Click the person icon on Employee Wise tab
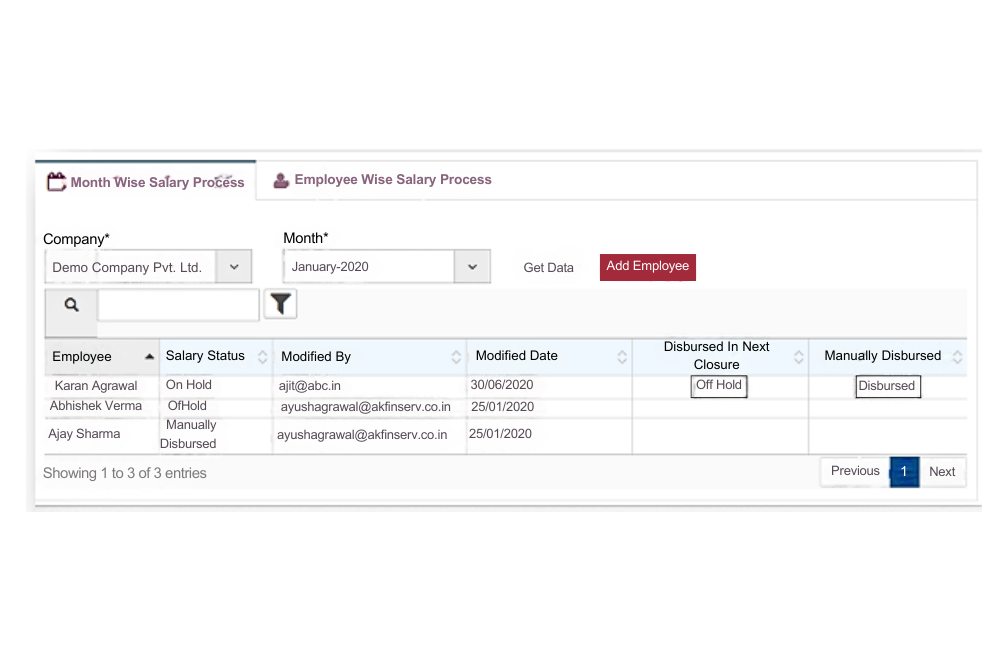The width and height of the screenshot is (1000, 669). point(281,180)
